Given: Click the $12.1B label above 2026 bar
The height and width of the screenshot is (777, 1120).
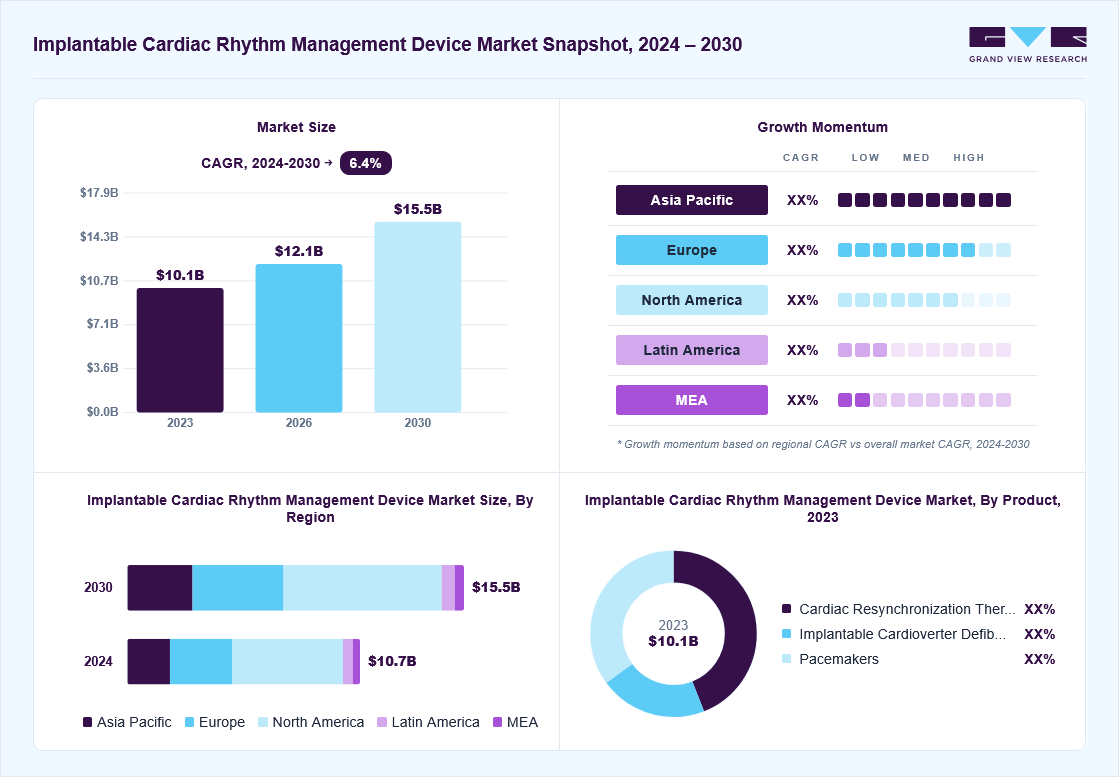Looking at the screenshot, I should (x=299, y=251).
